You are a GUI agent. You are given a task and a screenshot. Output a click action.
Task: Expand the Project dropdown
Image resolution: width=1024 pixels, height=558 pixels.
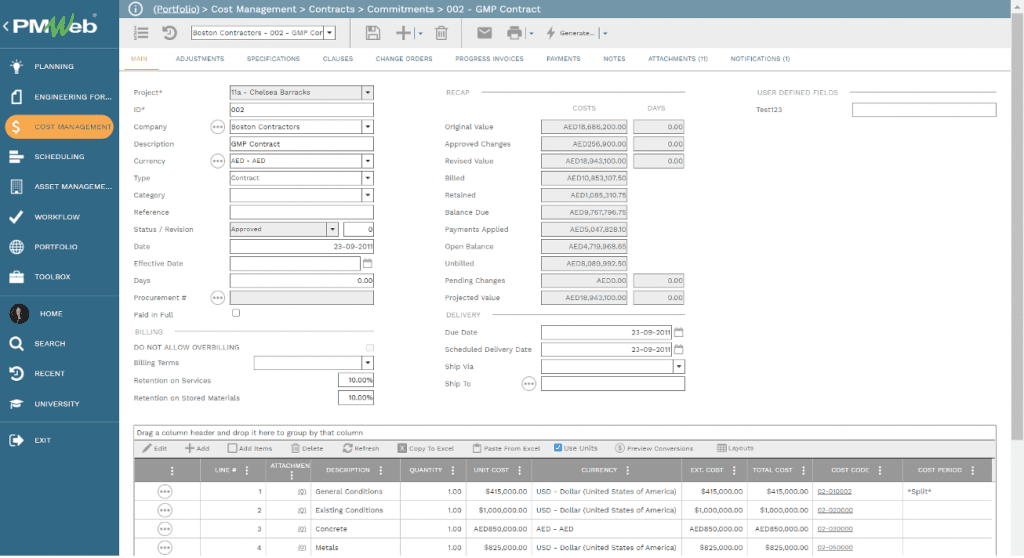367,92
